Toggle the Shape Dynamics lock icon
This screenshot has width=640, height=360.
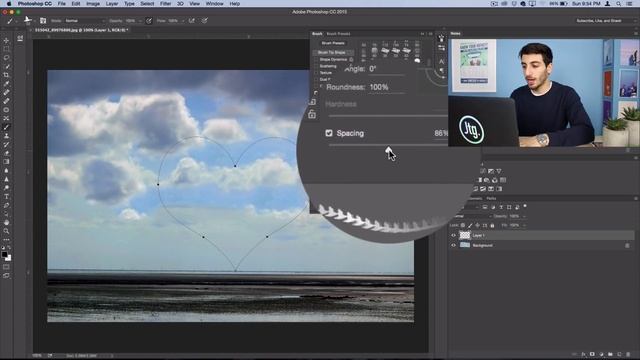pyautogui.click(x=351, y=60)
